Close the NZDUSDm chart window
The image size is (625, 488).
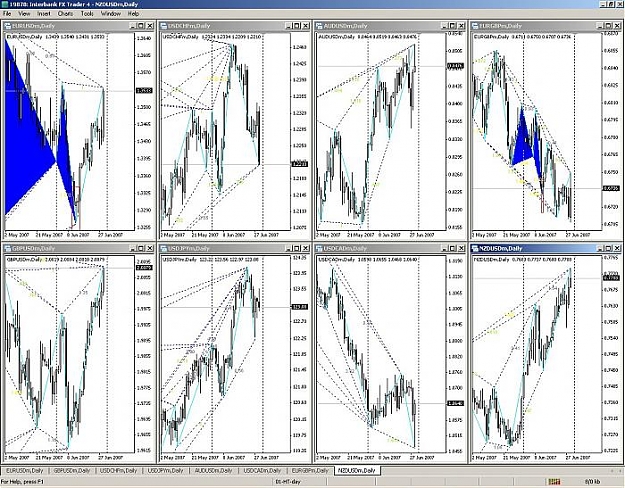[617, 248]
